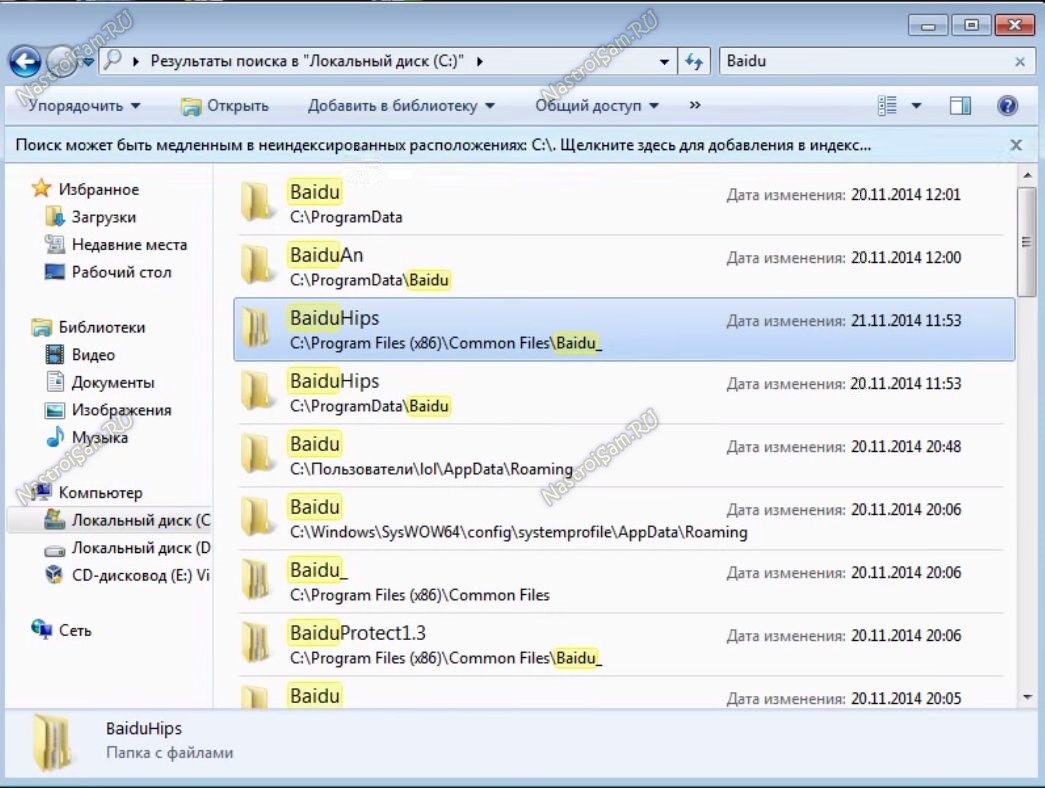This screenshot has width=1045, height=788.
Task: Click the vertical scrollbar down arrow
Action: coord(1027,695)
